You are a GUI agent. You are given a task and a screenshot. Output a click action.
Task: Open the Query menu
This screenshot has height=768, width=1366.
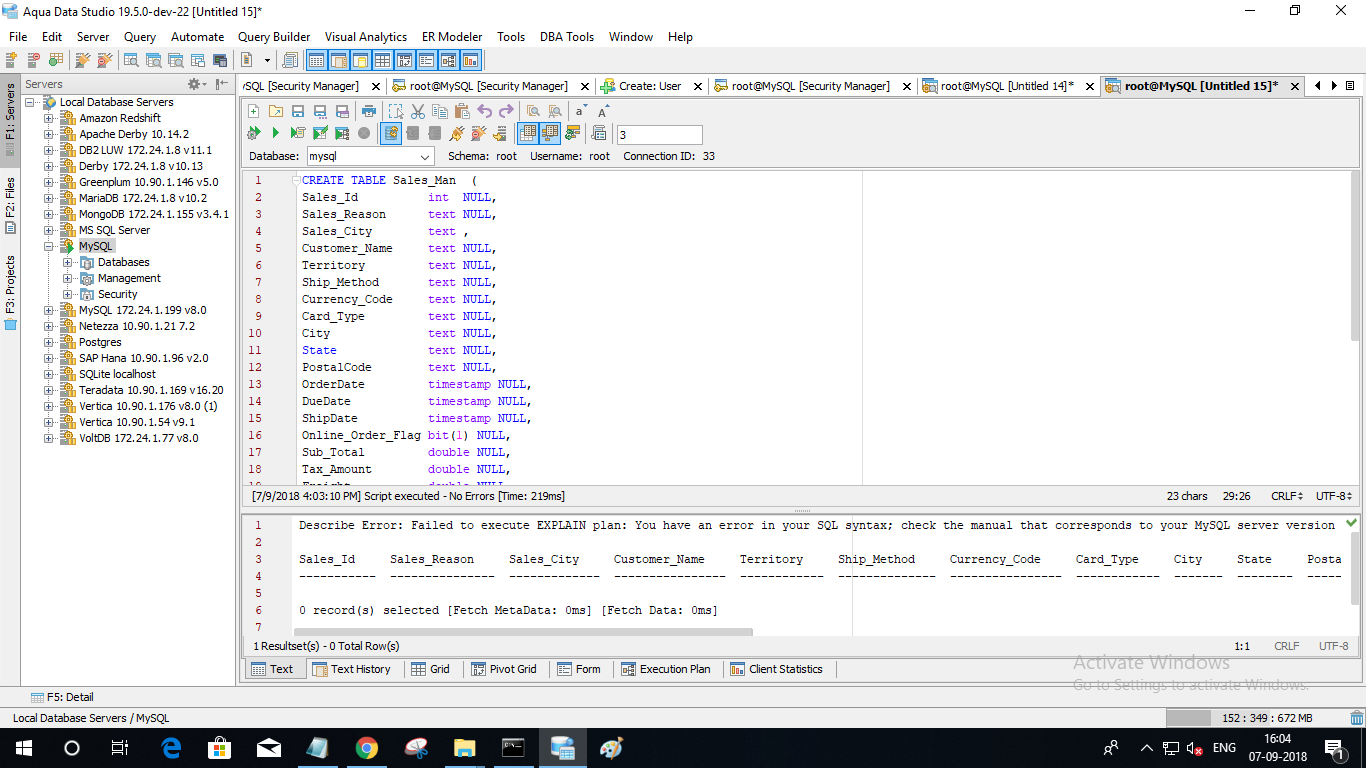tap(140, 37)
